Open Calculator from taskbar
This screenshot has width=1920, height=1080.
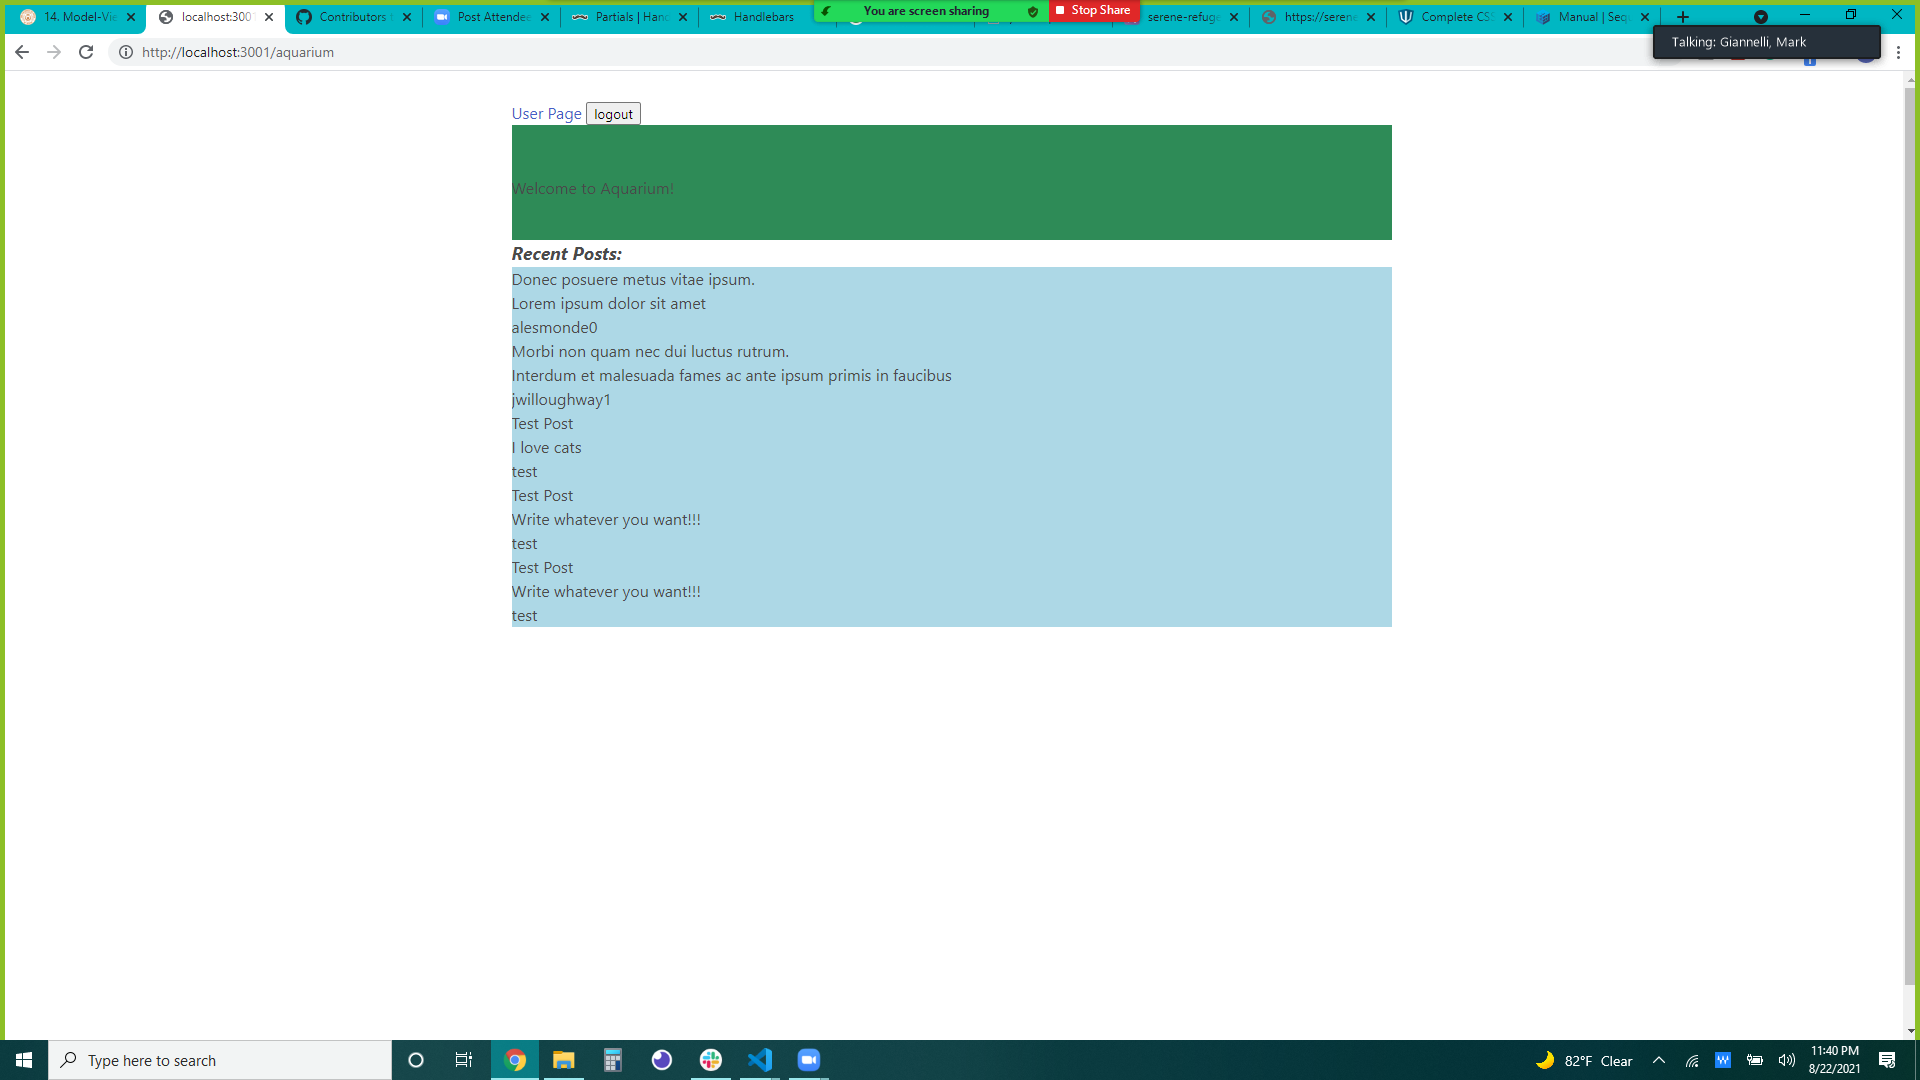tap(613, 1060)
